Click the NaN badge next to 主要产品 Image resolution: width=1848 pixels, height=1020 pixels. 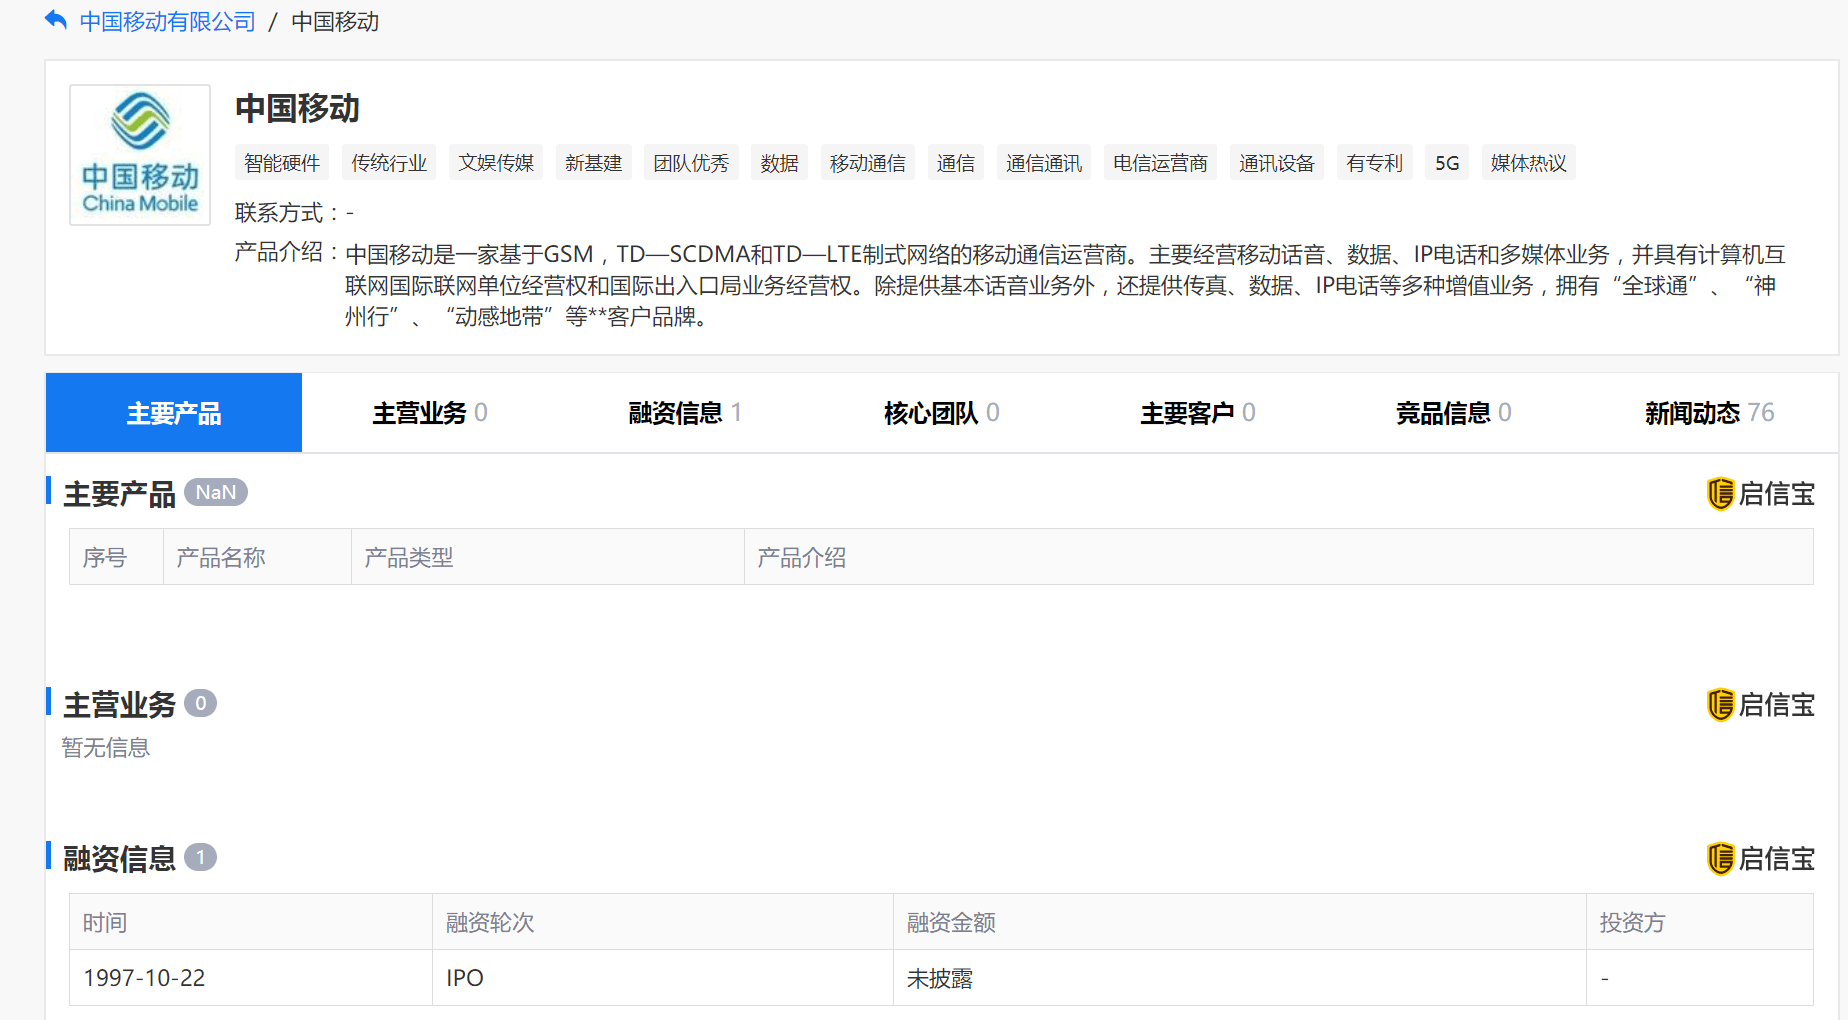click(216, 492)
